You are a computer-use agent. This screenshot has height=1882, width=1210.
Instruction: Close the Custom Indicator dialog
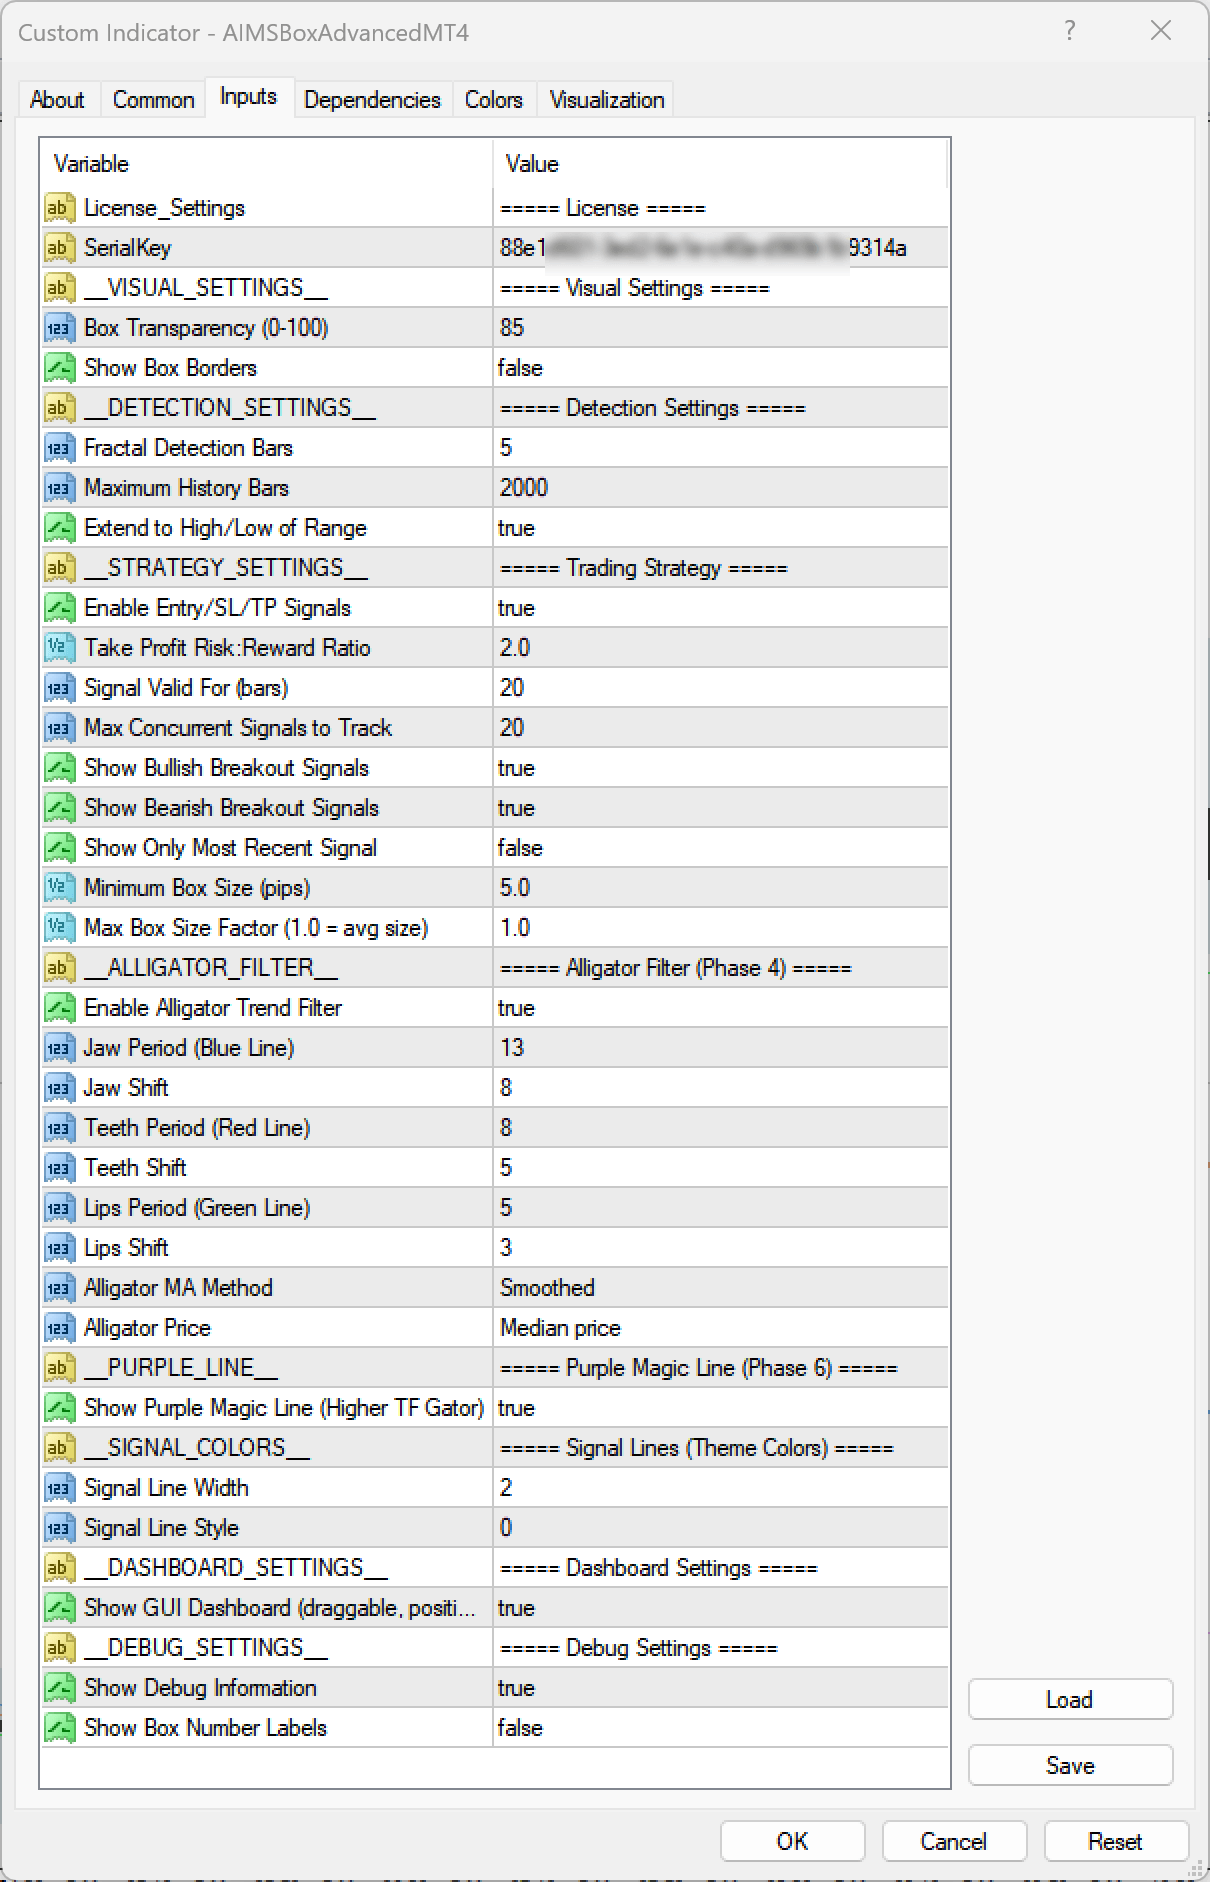(x=1161, y=31)
